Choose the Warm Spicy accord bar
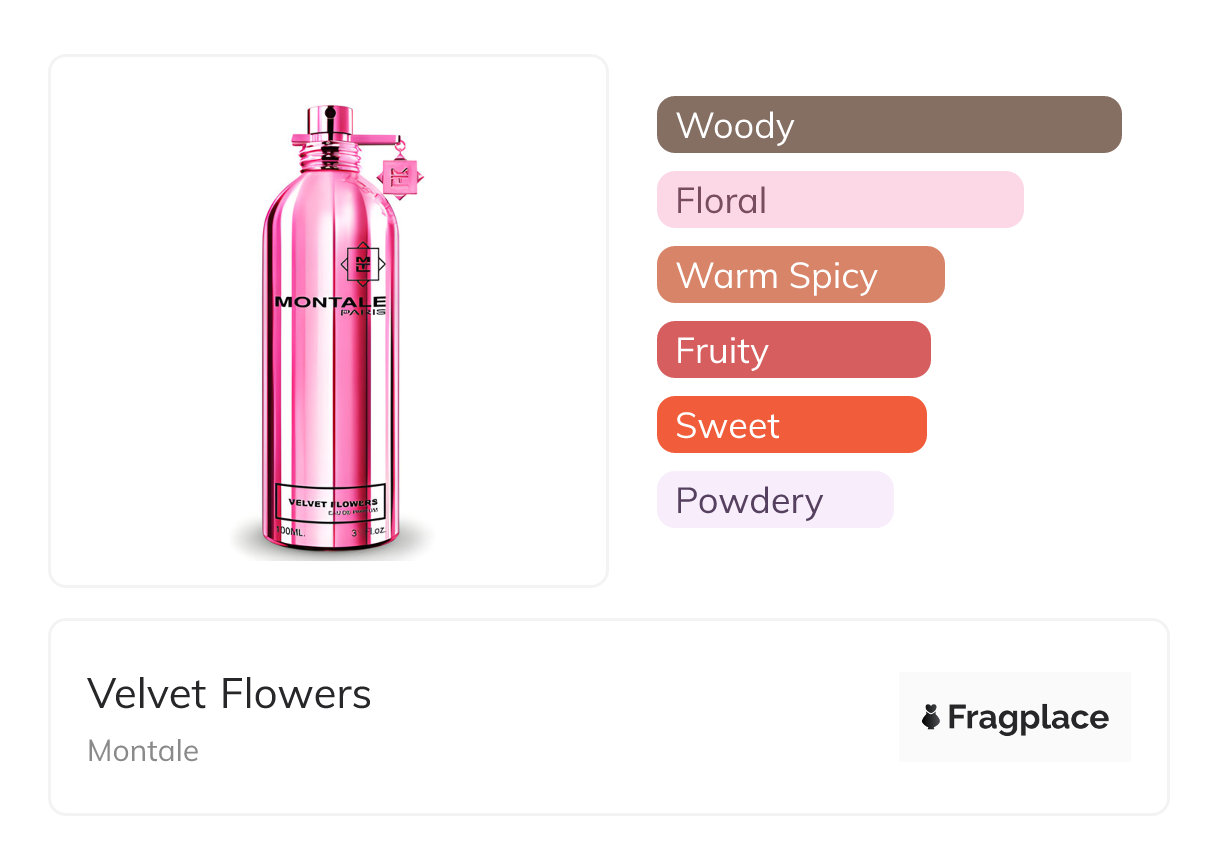The height and width of the screenshot is (864, 1218). click(x=800, y=275)
